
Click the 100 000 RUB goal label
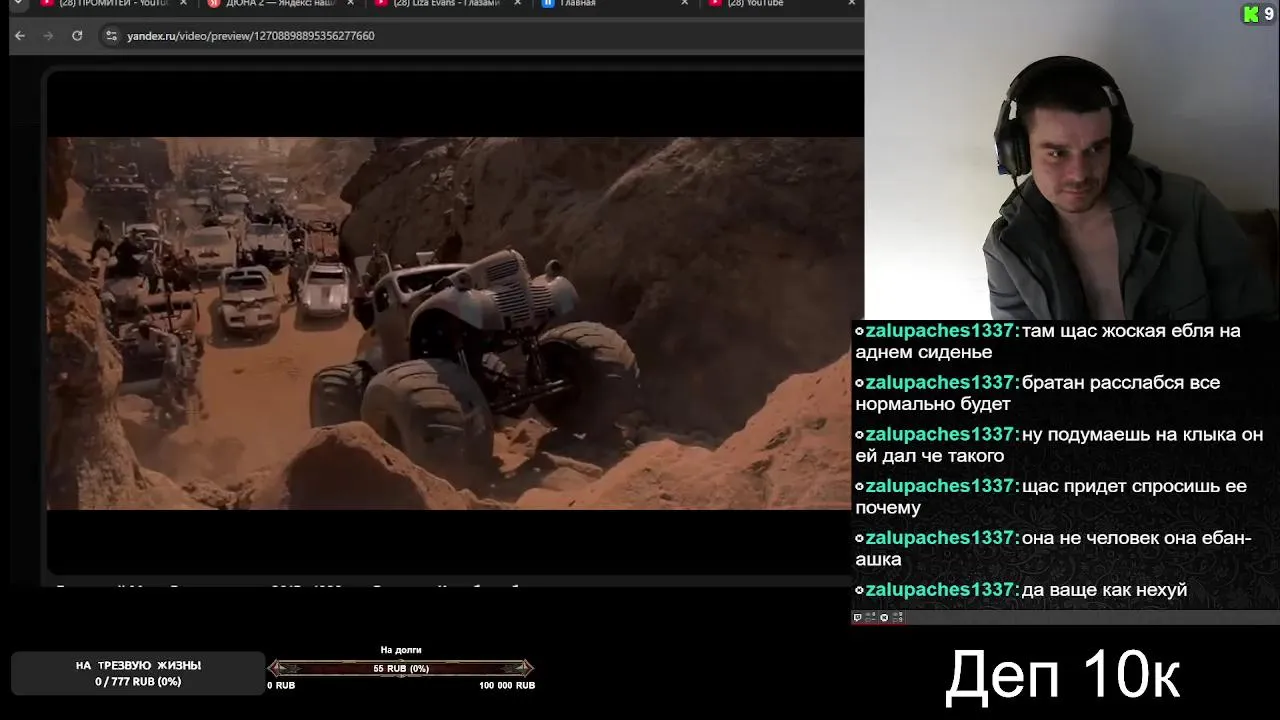507,685
